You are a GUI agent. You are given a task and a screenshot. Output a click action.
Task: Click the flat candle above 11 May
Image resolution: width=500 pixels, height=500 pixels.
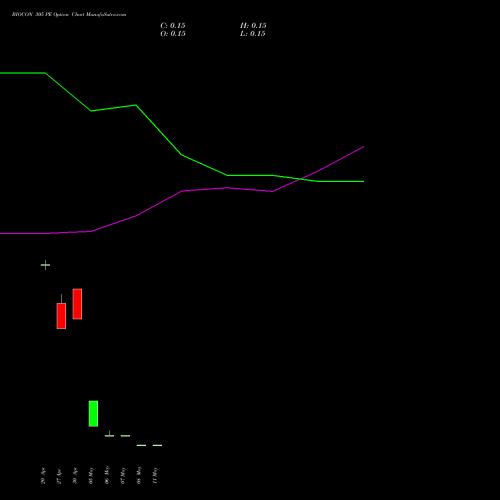[157, 445]
